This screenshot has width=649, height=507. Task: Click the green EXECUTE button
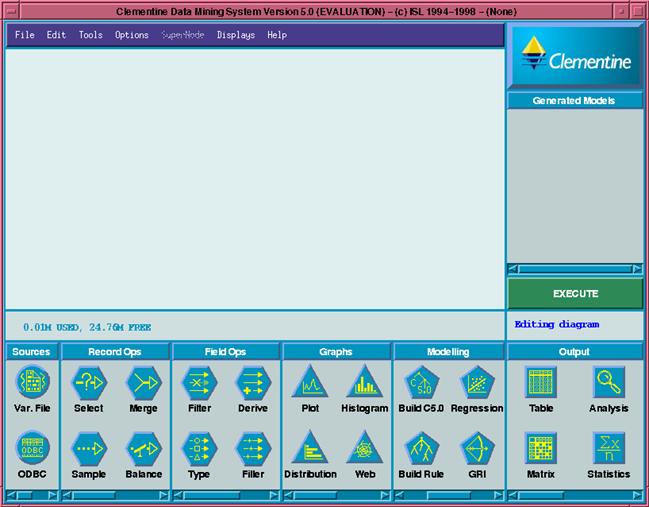[575, 293]
